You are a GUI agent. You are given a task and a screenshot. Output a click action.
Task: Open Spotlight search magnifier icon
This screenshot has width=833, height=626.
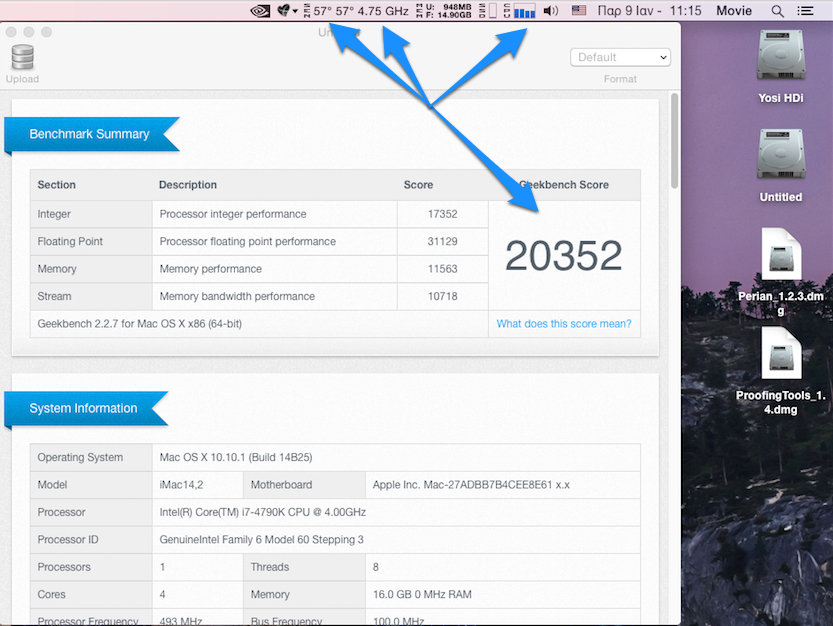[777, 11]
